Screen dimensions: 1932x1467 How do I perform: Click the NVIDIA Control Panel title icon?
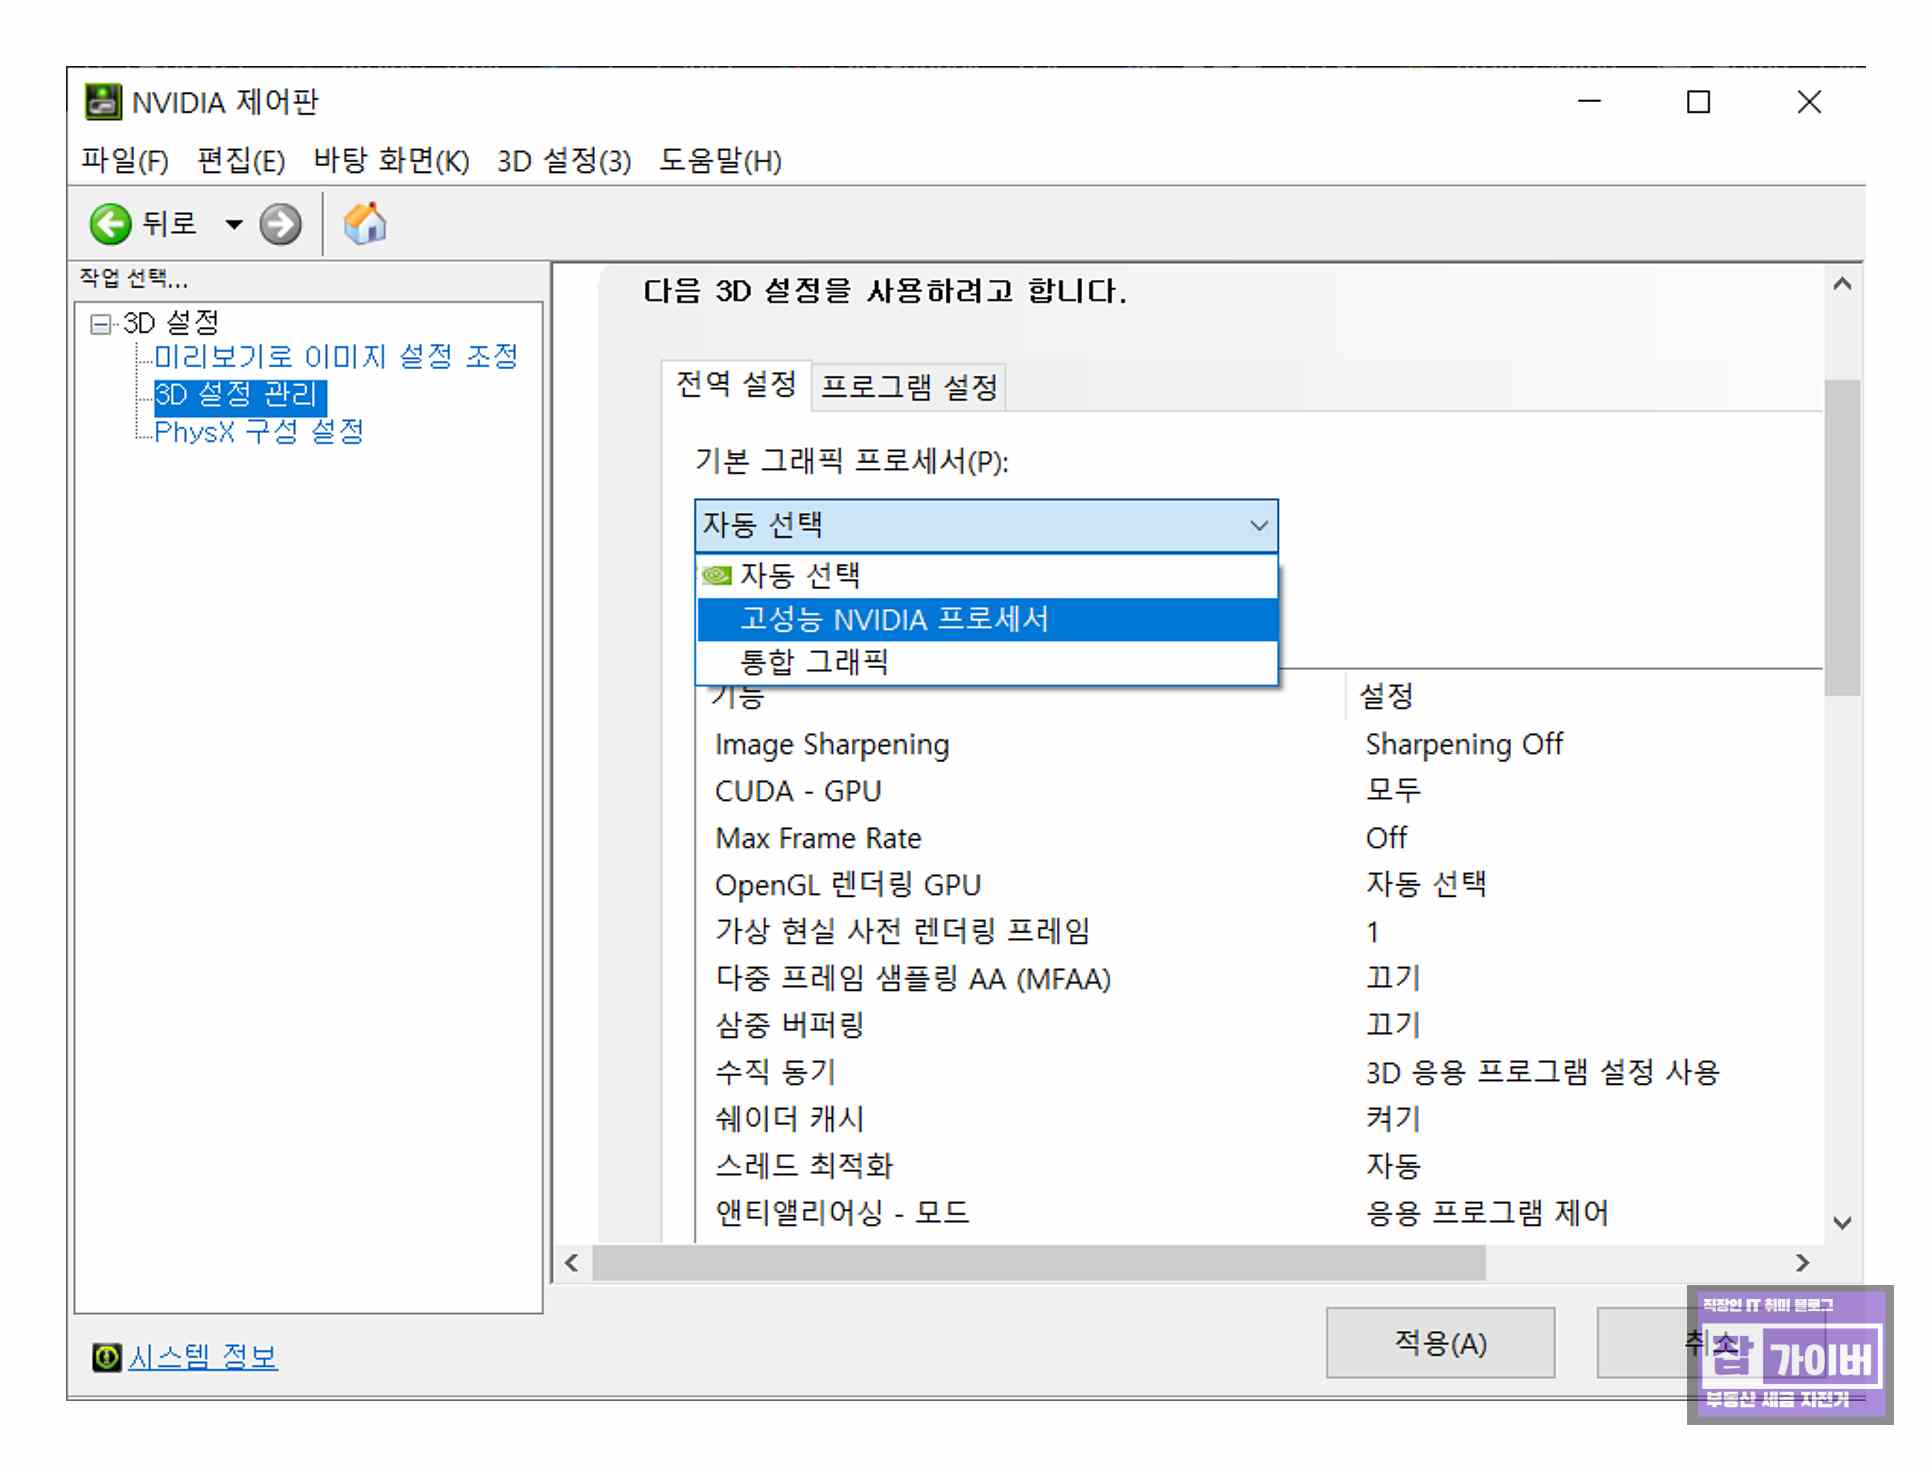[103, 102]
